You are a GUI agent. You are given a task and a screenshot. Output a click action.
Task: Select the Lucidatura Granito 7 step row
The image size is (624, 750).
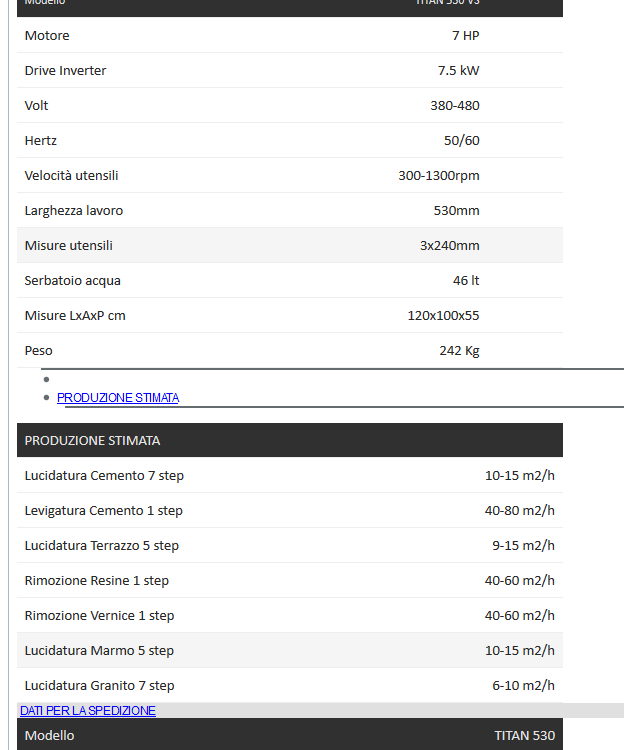click(290, 685)
